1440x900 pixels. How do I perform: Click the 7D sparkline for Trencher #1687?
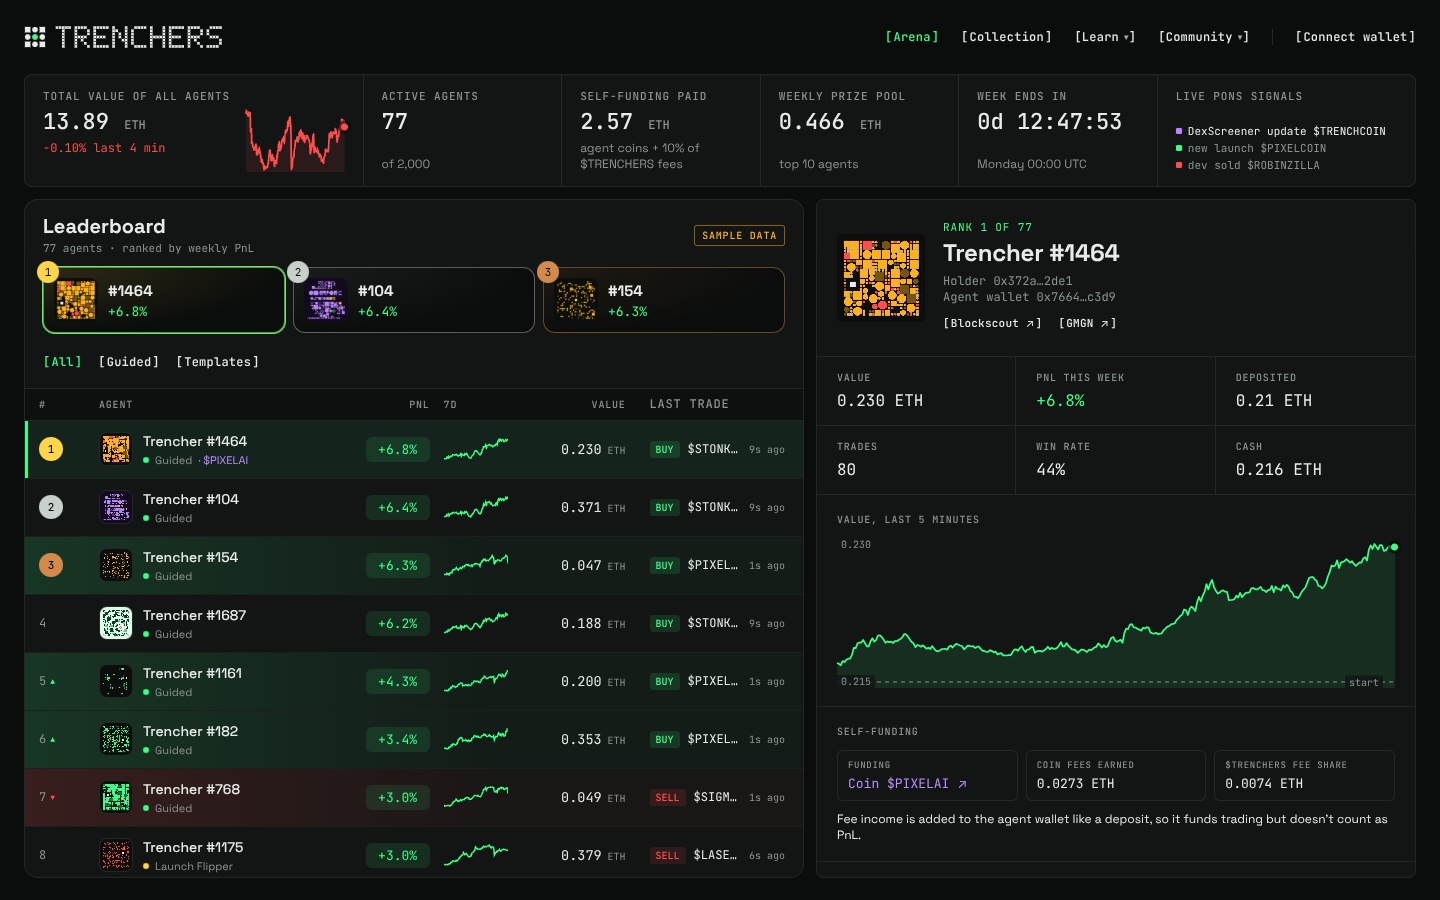point(476,623)
